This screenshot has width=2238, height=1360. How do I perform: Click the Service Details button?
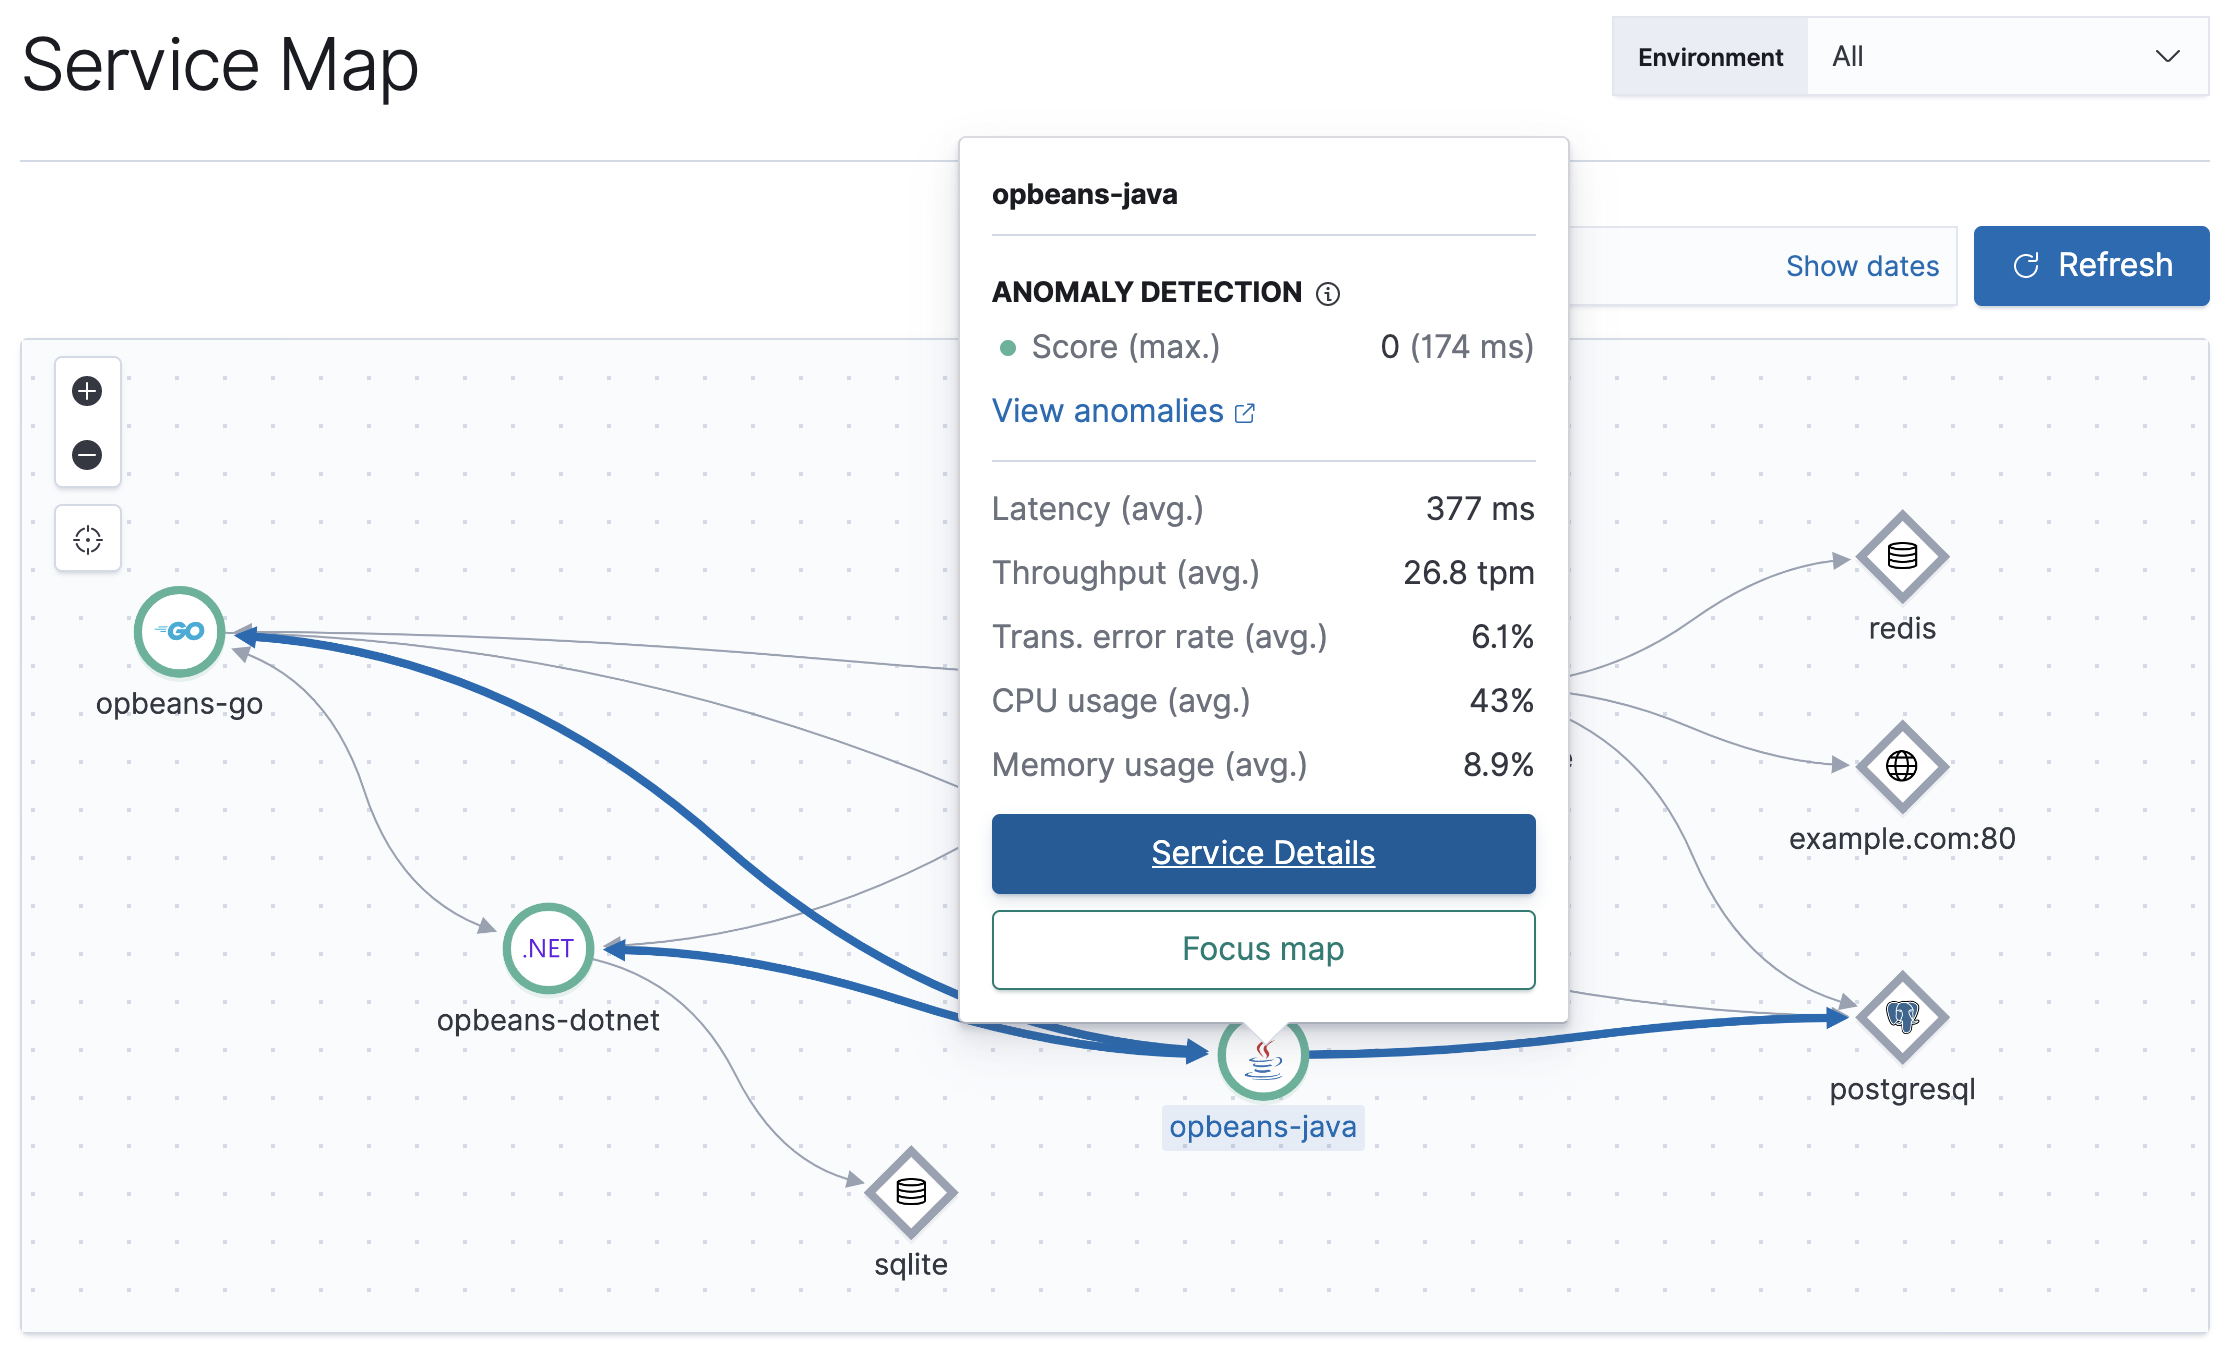(1261, 852)
